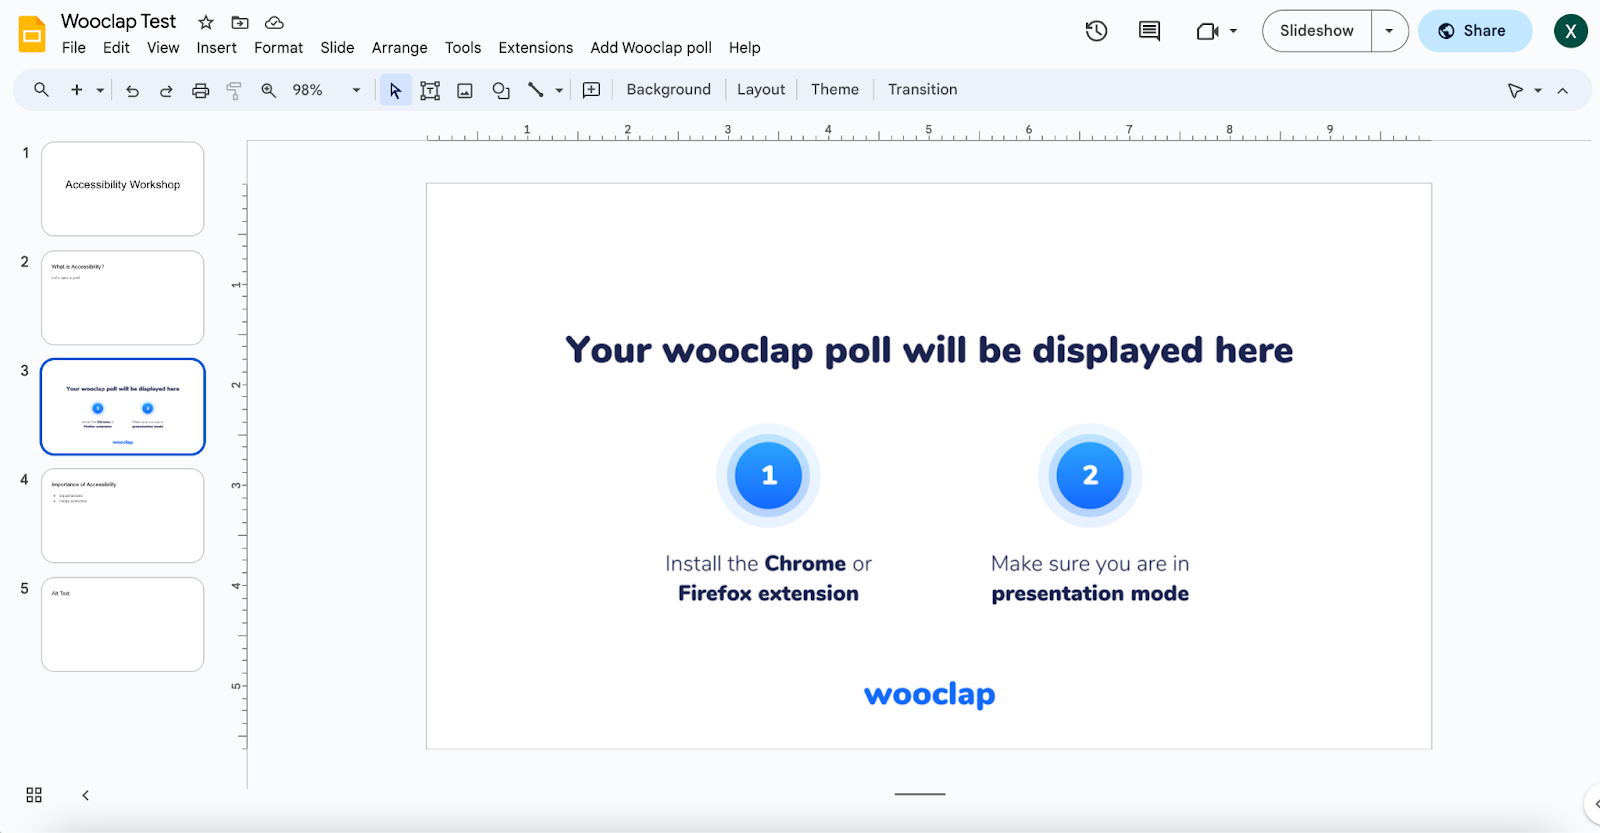The image size is (1600, 833).
Task: Undo the last action
Action: [132, 90]
